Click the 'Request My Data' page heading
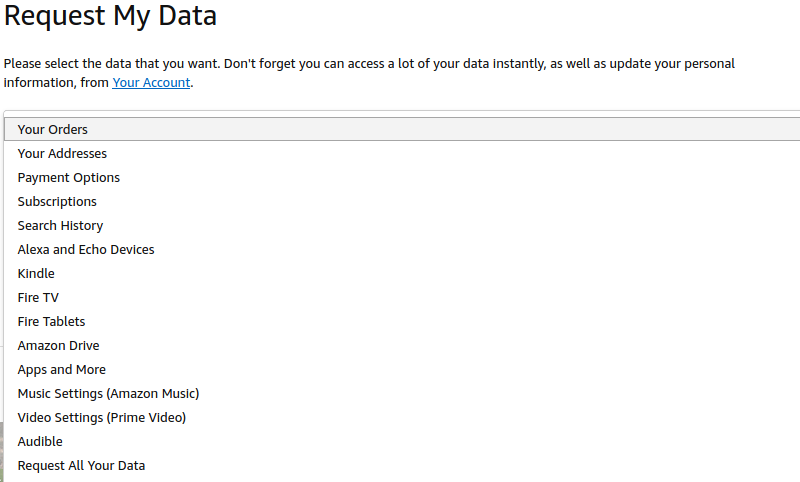This screenshot has height=482, width=800. point(110,17)
